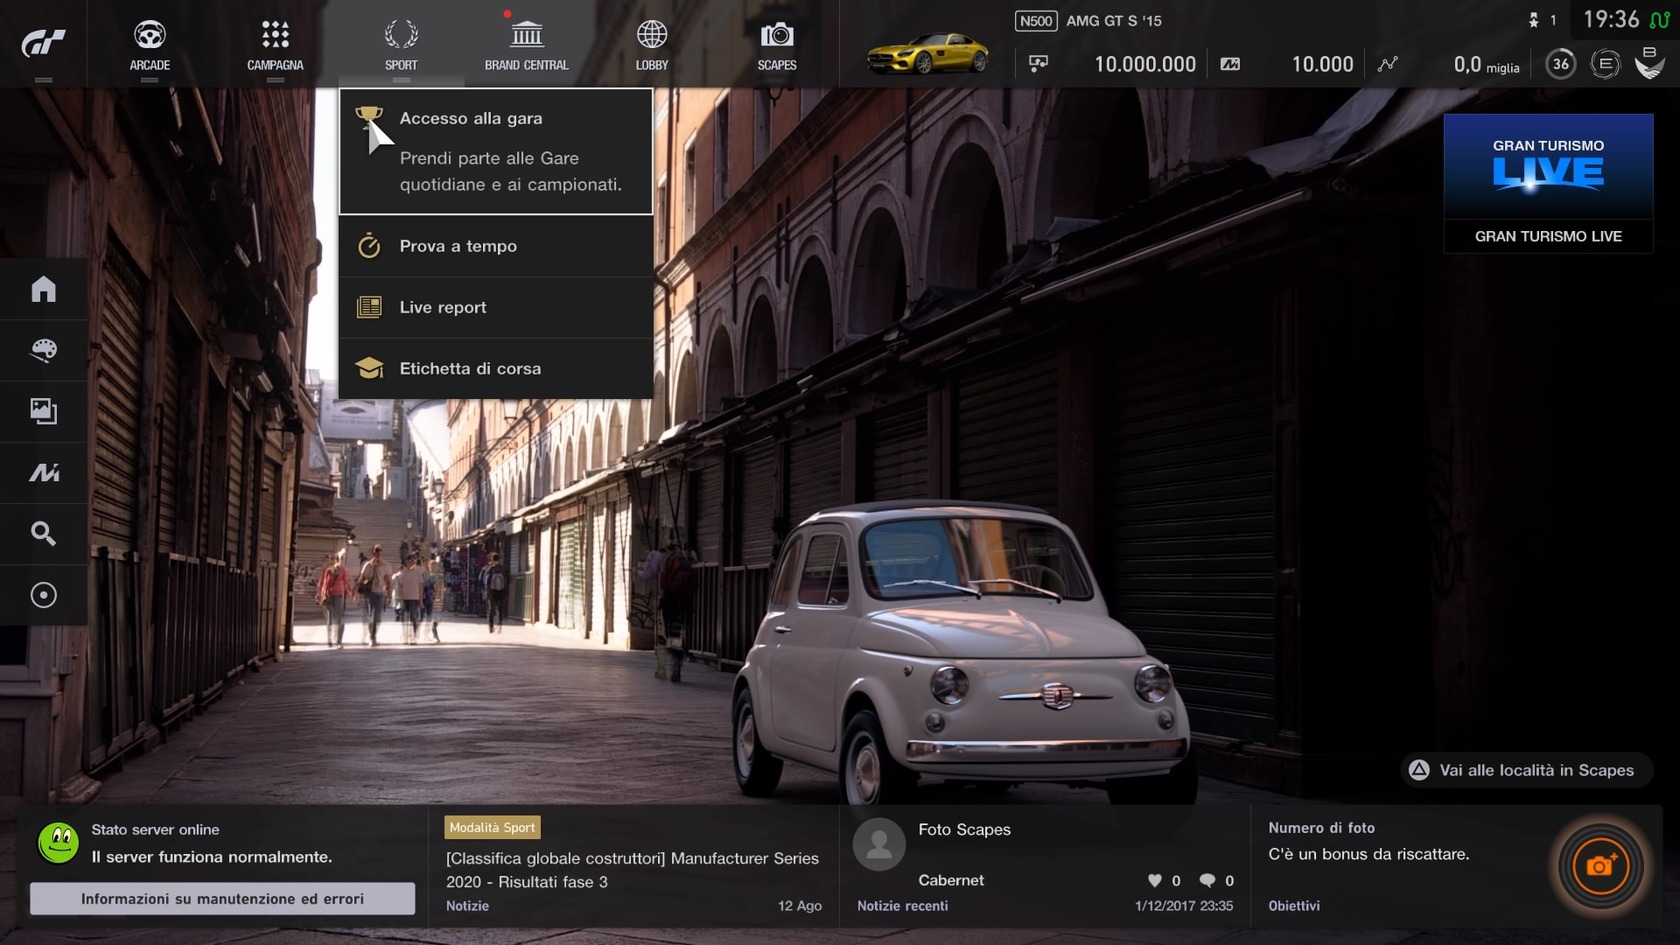
Task: Open the Campagna mode
Action: (x=275, y=45)
